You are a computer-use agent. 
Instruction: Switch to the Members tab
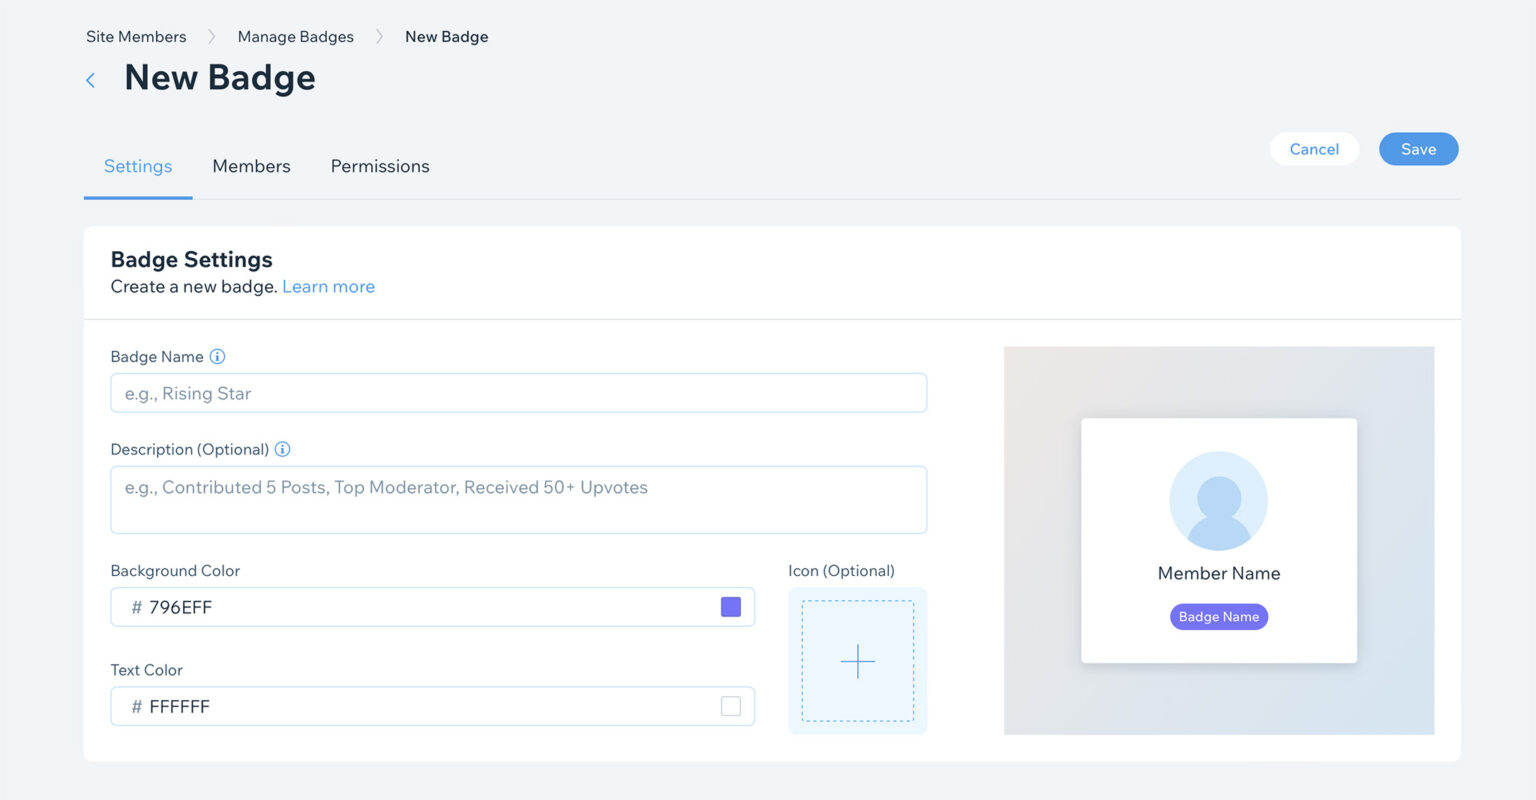pyautogui.click(x=251, y=166)
